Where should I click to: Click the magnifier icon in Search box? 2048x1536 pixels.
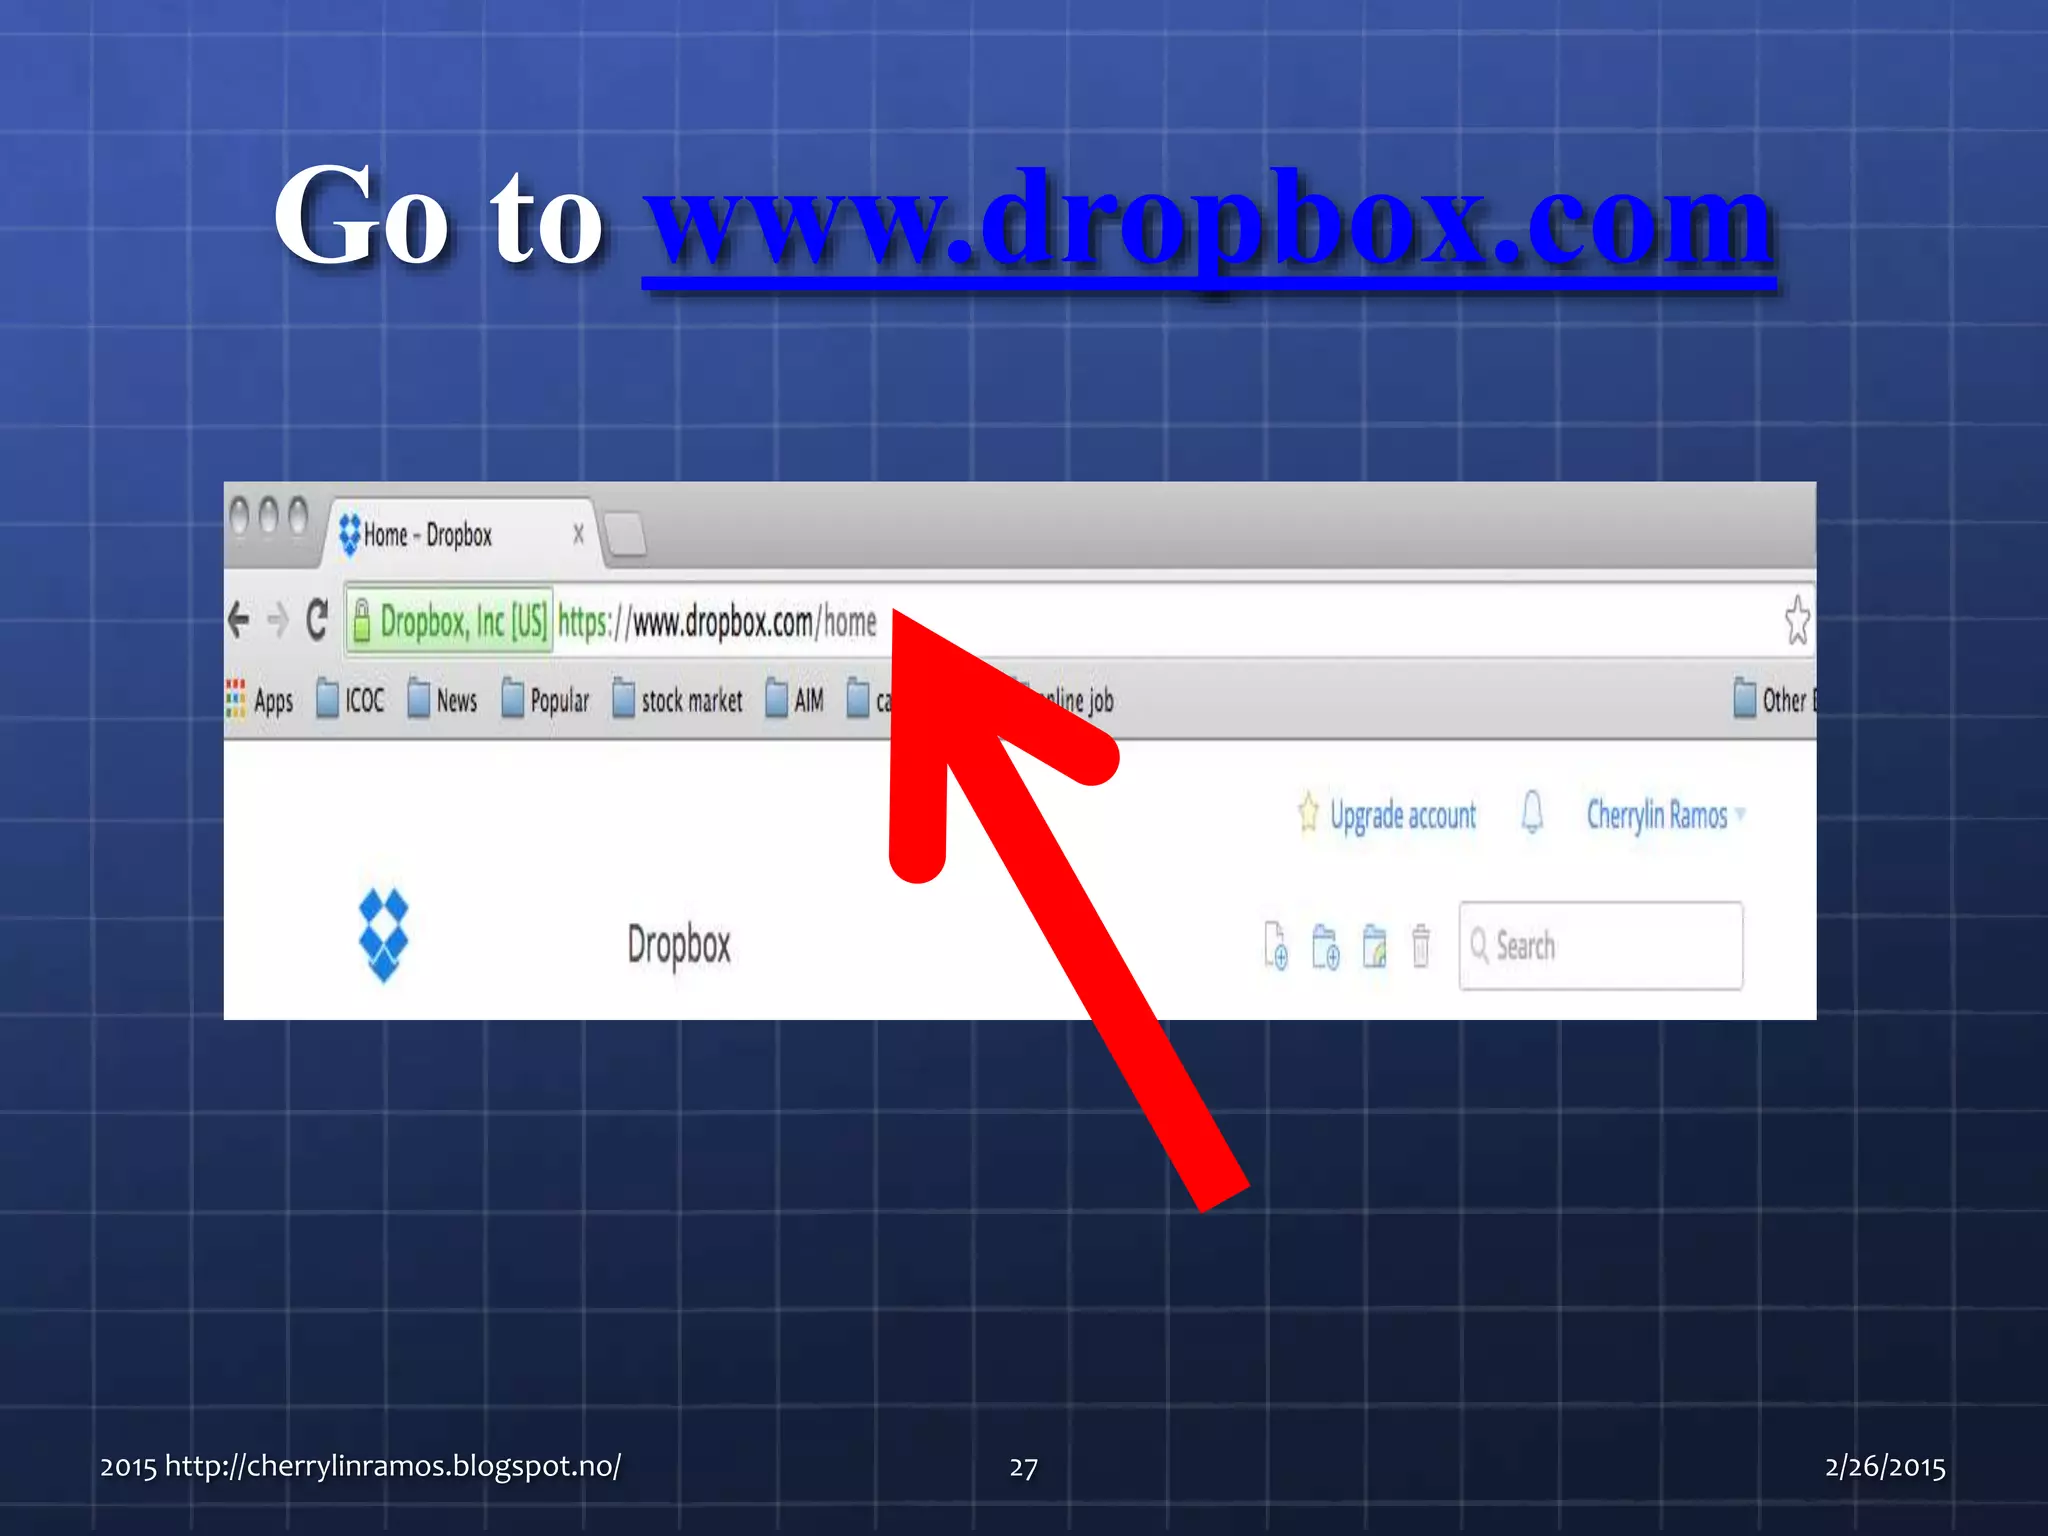click(1480, 946)
